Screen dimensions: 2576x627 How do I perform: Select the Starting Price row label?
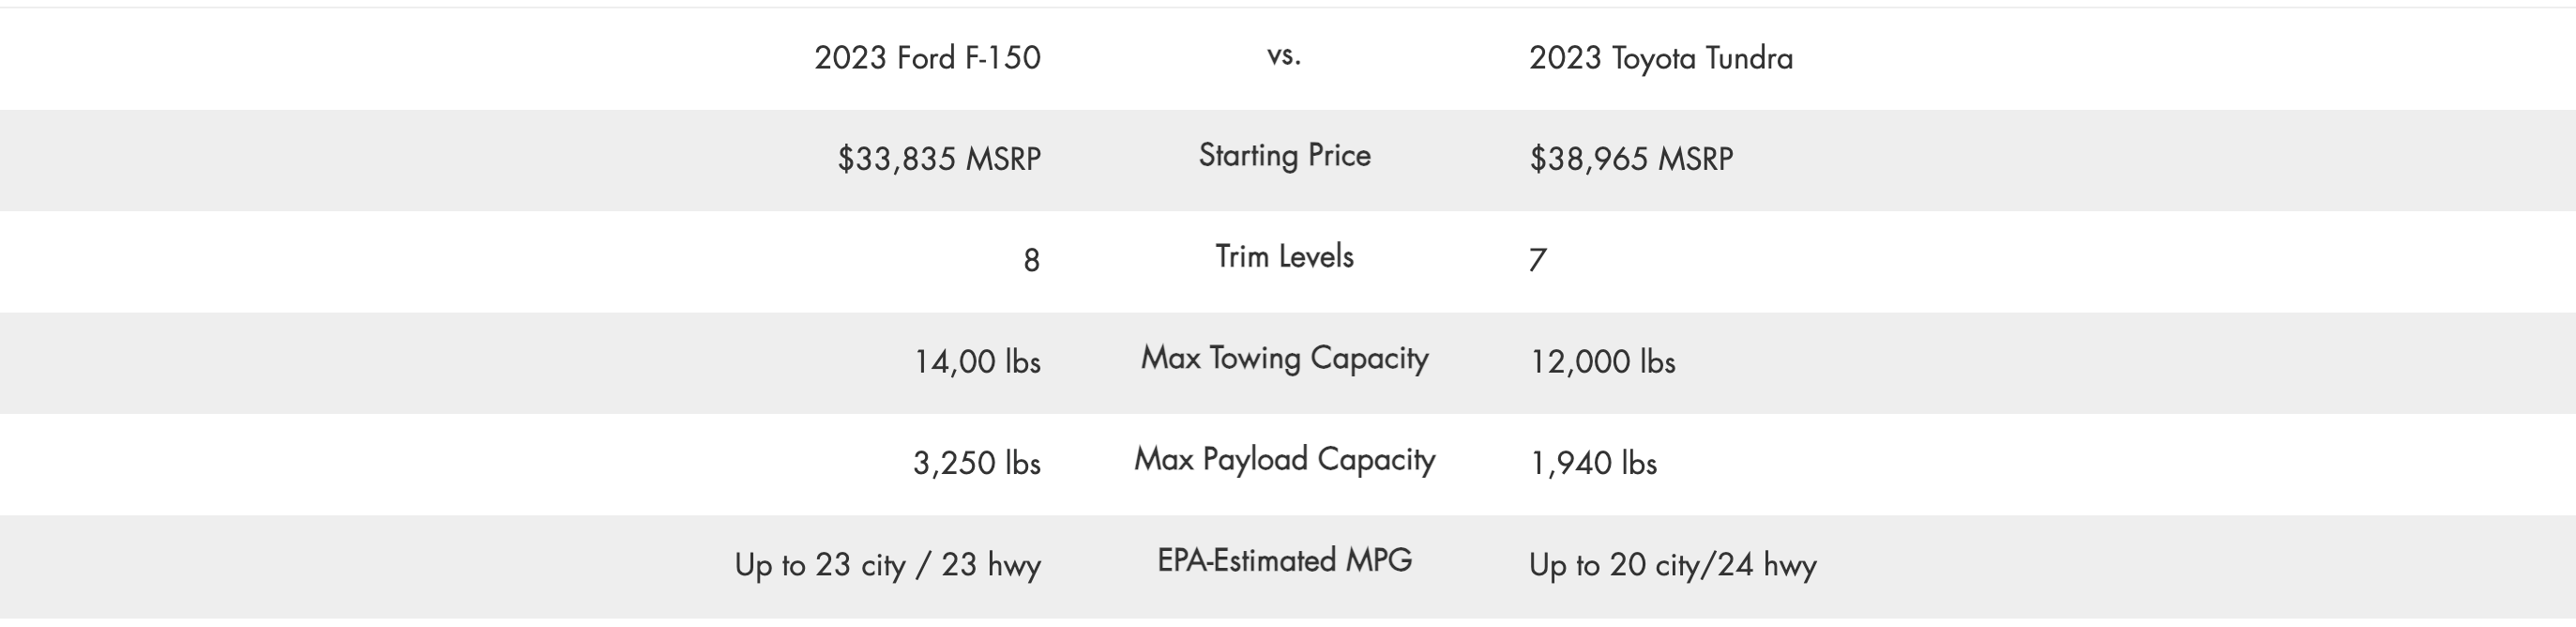(x=1284, y=155)
